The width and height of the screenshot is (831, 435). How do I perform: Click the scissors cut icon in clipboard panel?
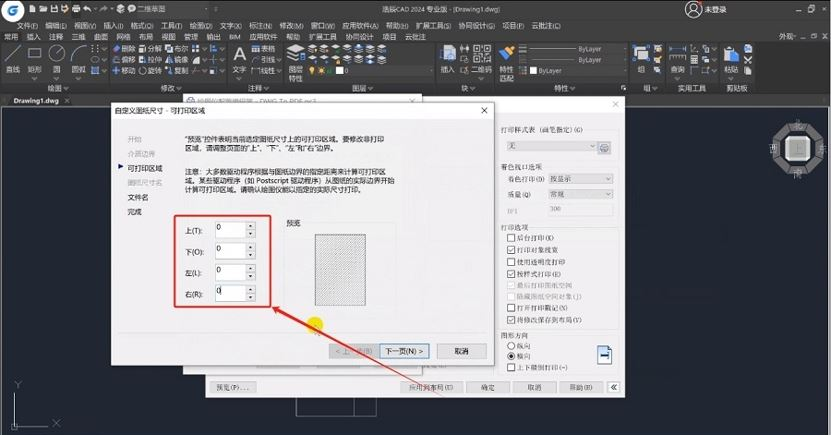[x=748, y=60]
